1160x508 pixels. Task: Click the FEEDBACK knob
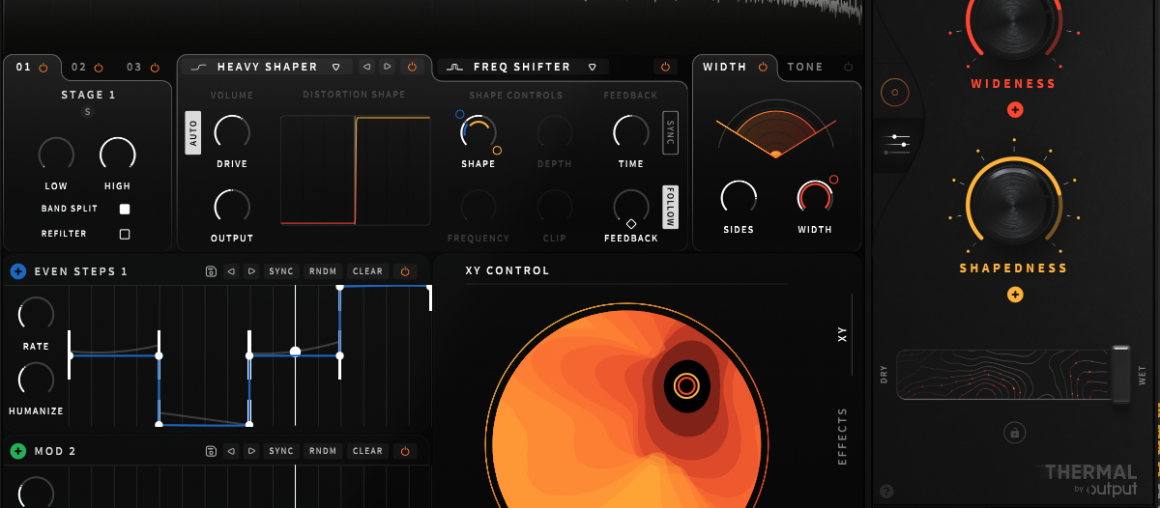tap(631, 206)
